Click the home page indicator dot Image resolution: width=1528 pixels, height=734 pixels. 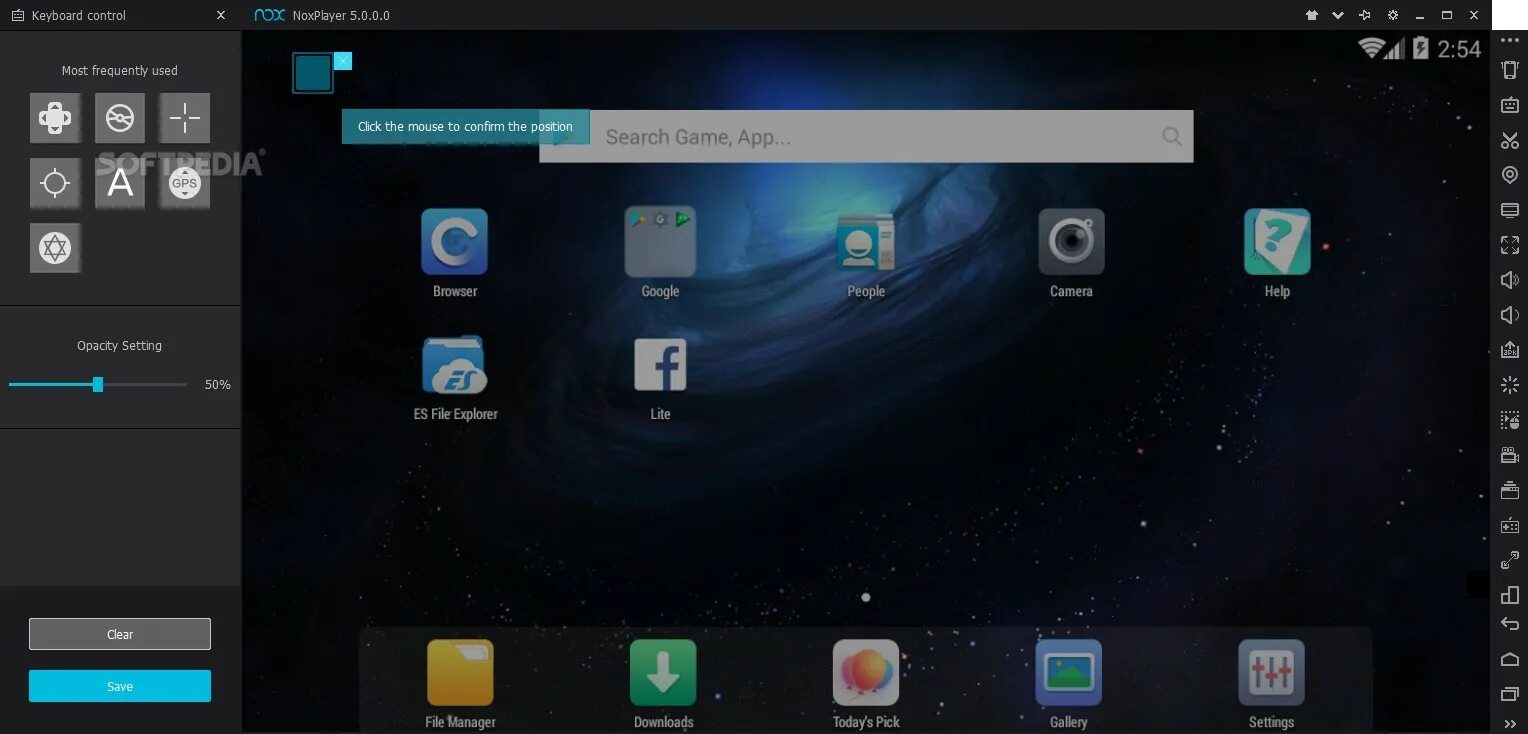point(866,597)
